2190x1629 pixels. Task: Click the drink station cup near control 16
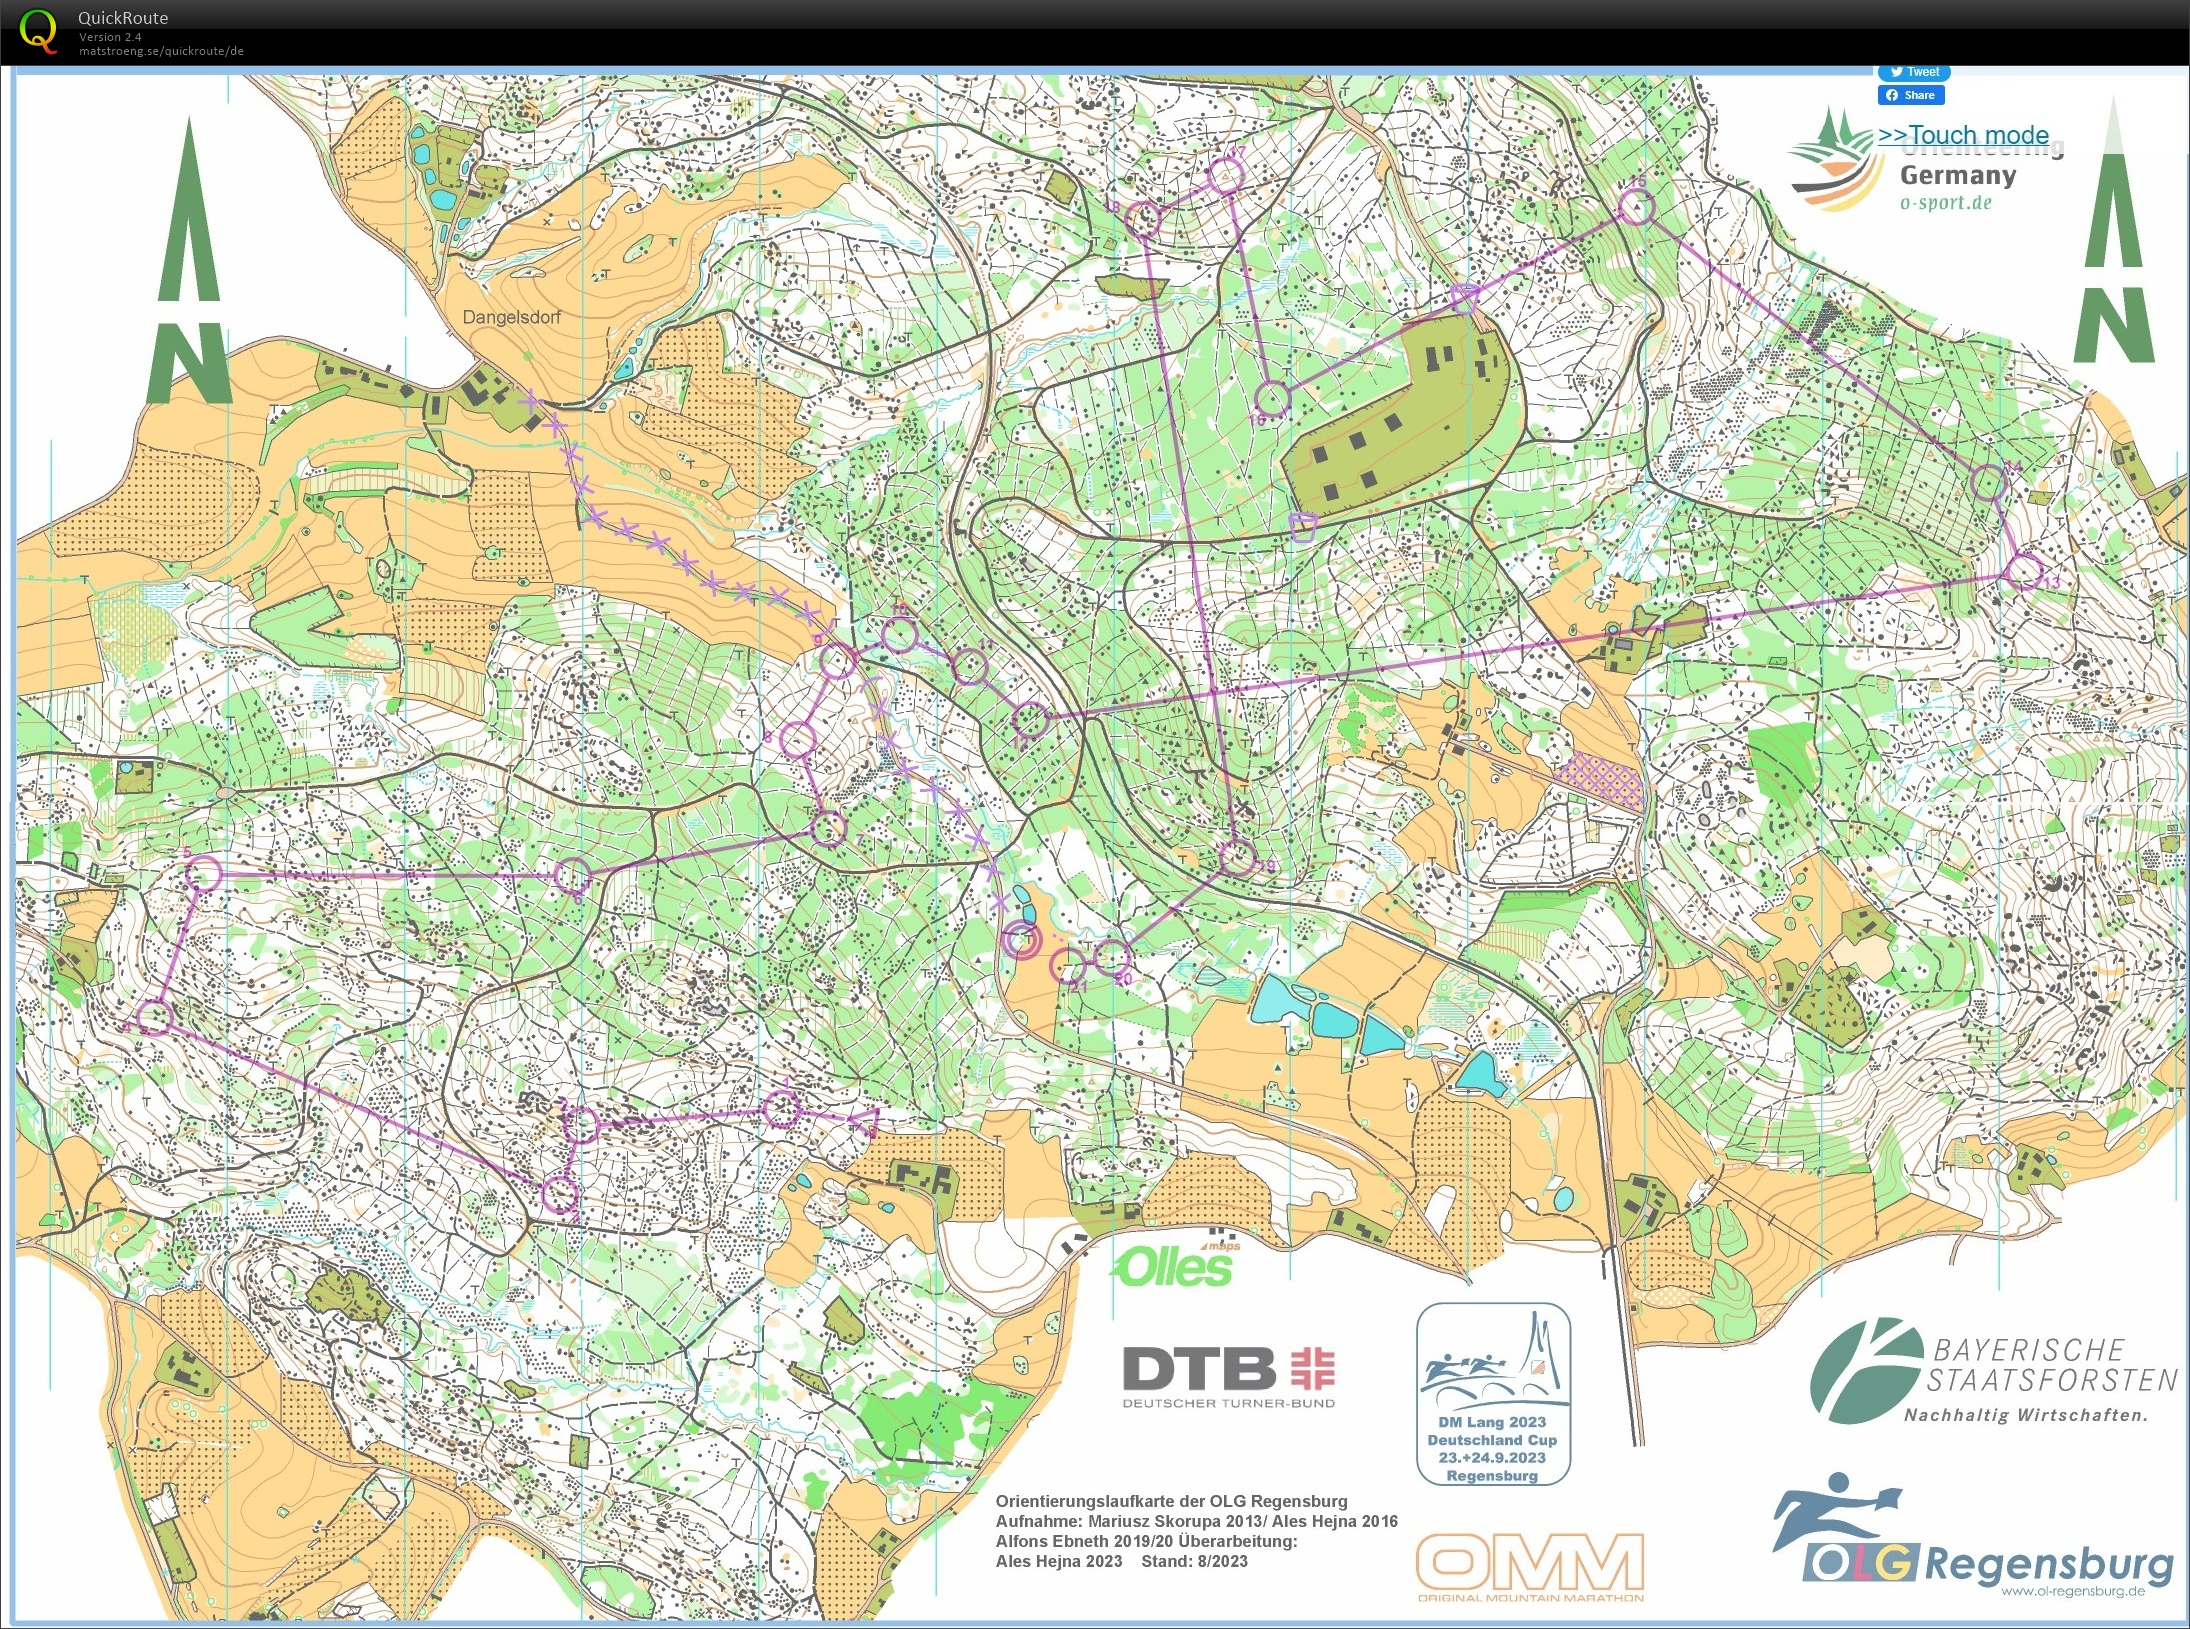[x=1301, y=527]
